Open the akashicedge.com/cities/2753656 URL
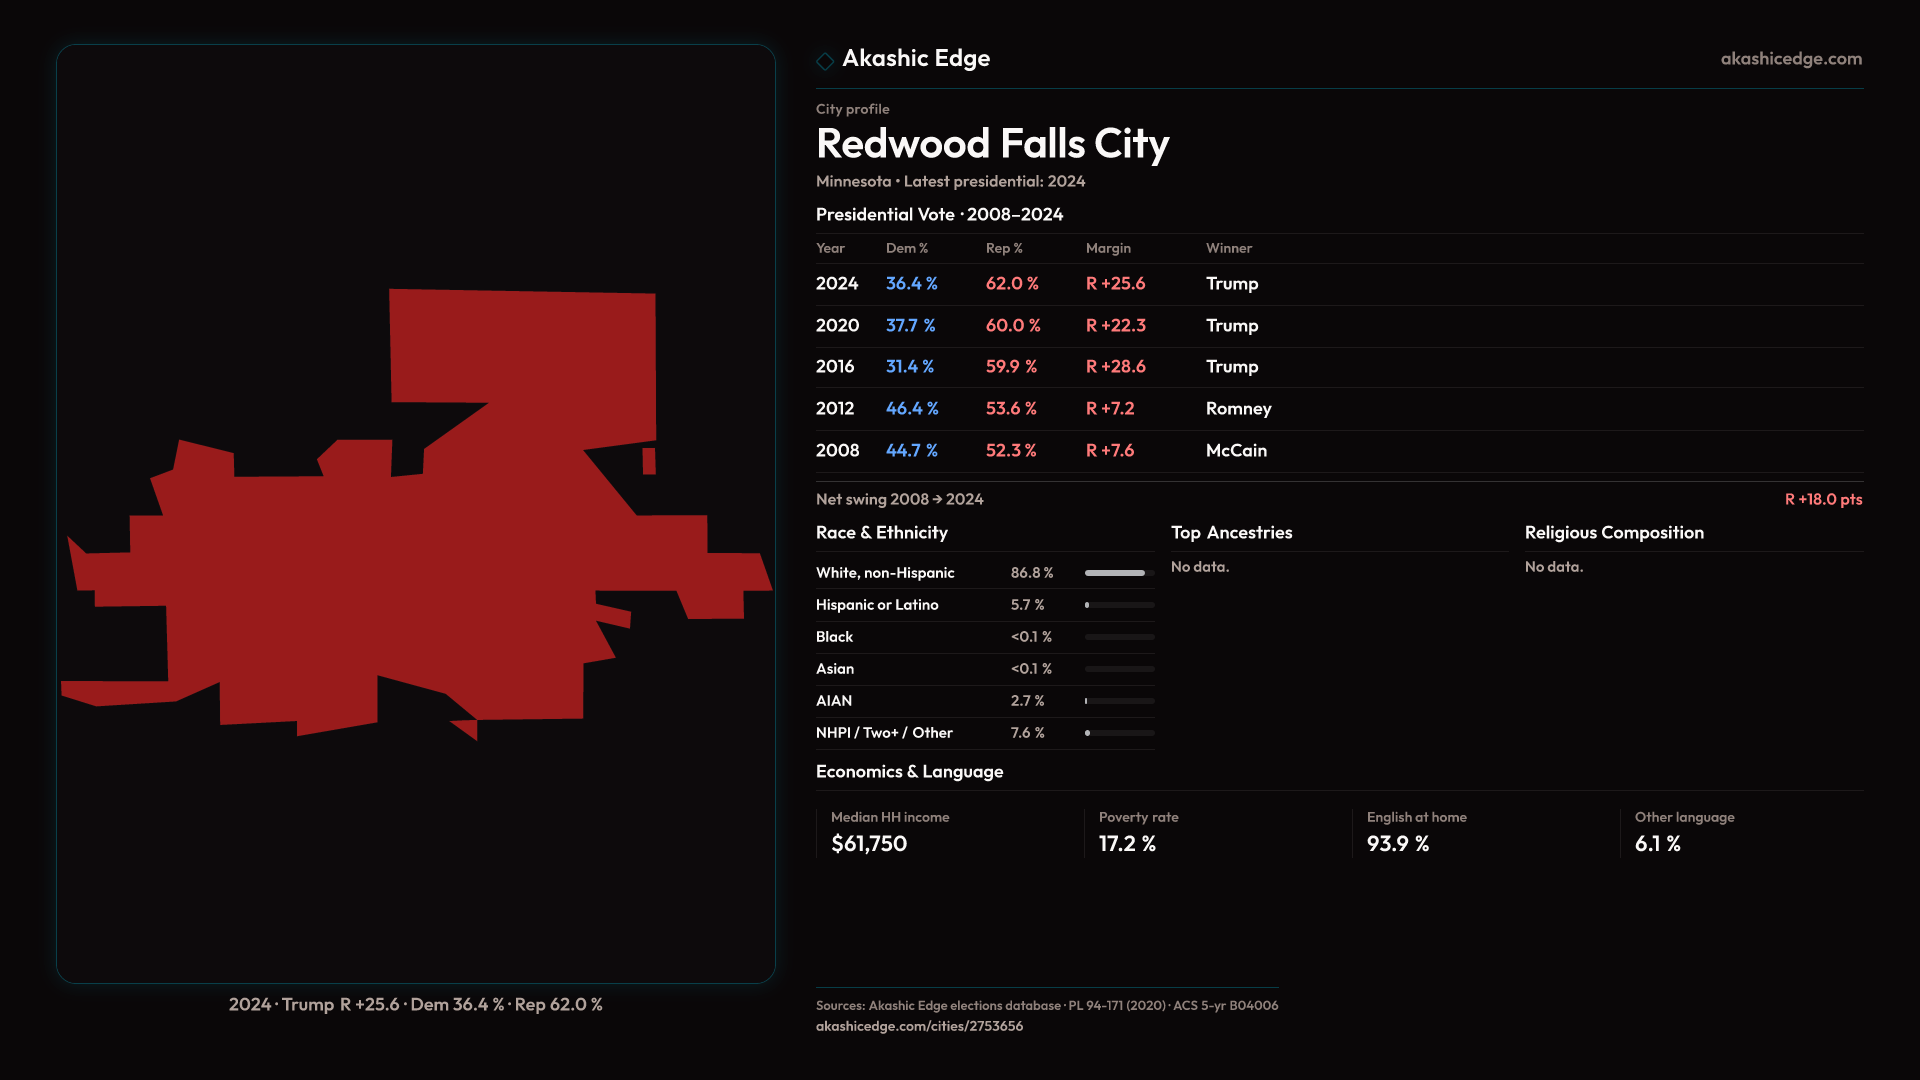The image size is (1920, 1080). [919, 1026]
